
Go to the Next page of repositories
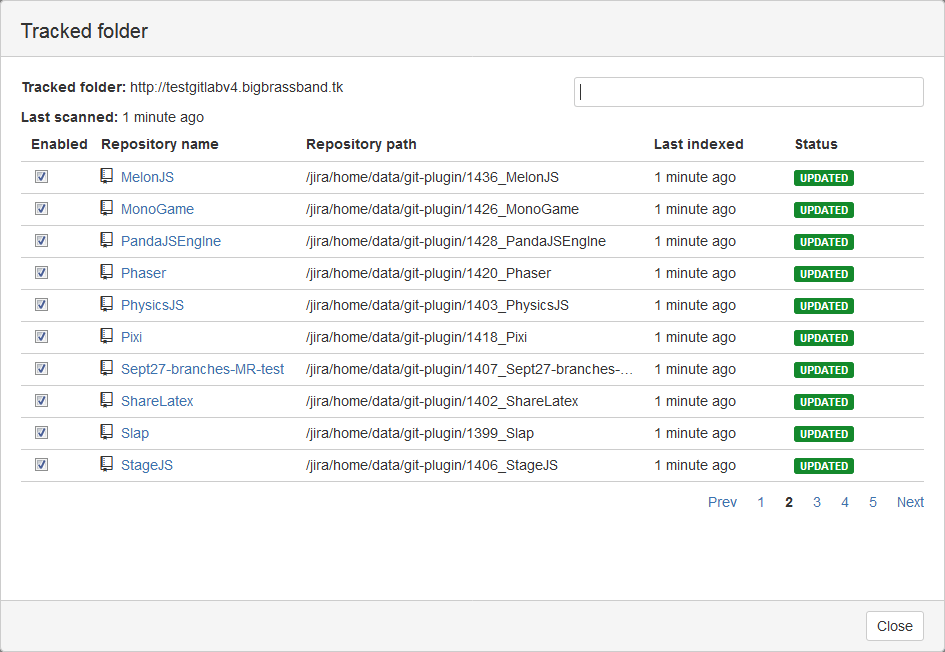click(x=910, y=502)
